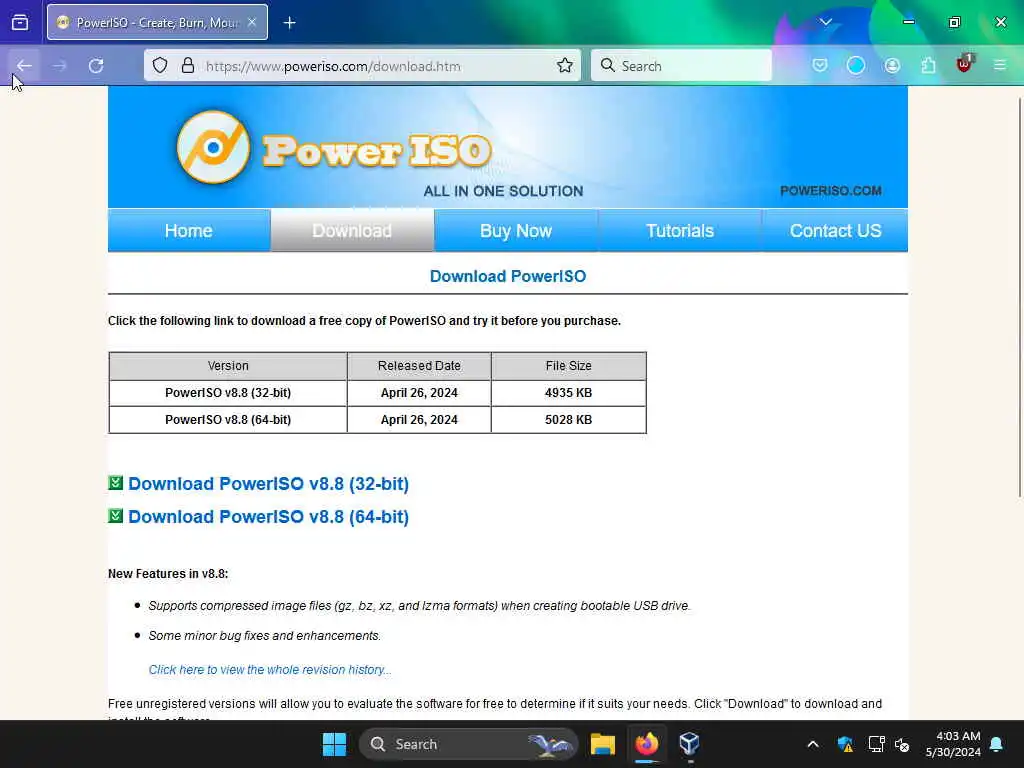Viewport: 1024px width, 768px height.
Task: Open Firefox hamburger application menu
Action: [x=1000, y=65]
